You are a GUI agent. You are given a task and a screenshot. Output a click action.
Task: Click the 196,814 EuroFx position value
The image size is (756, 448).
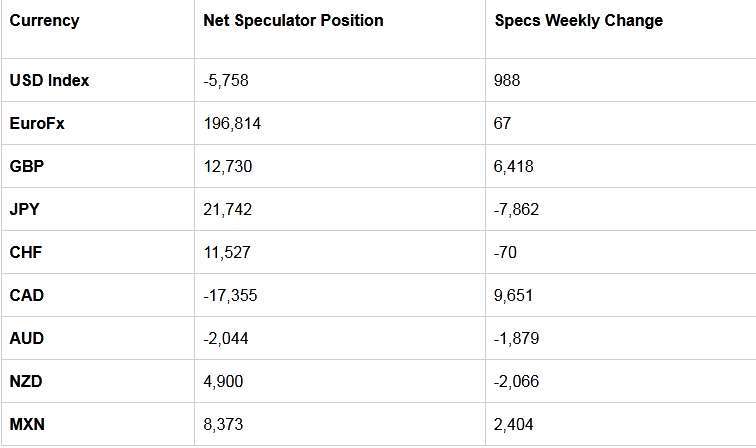(232, 124)
